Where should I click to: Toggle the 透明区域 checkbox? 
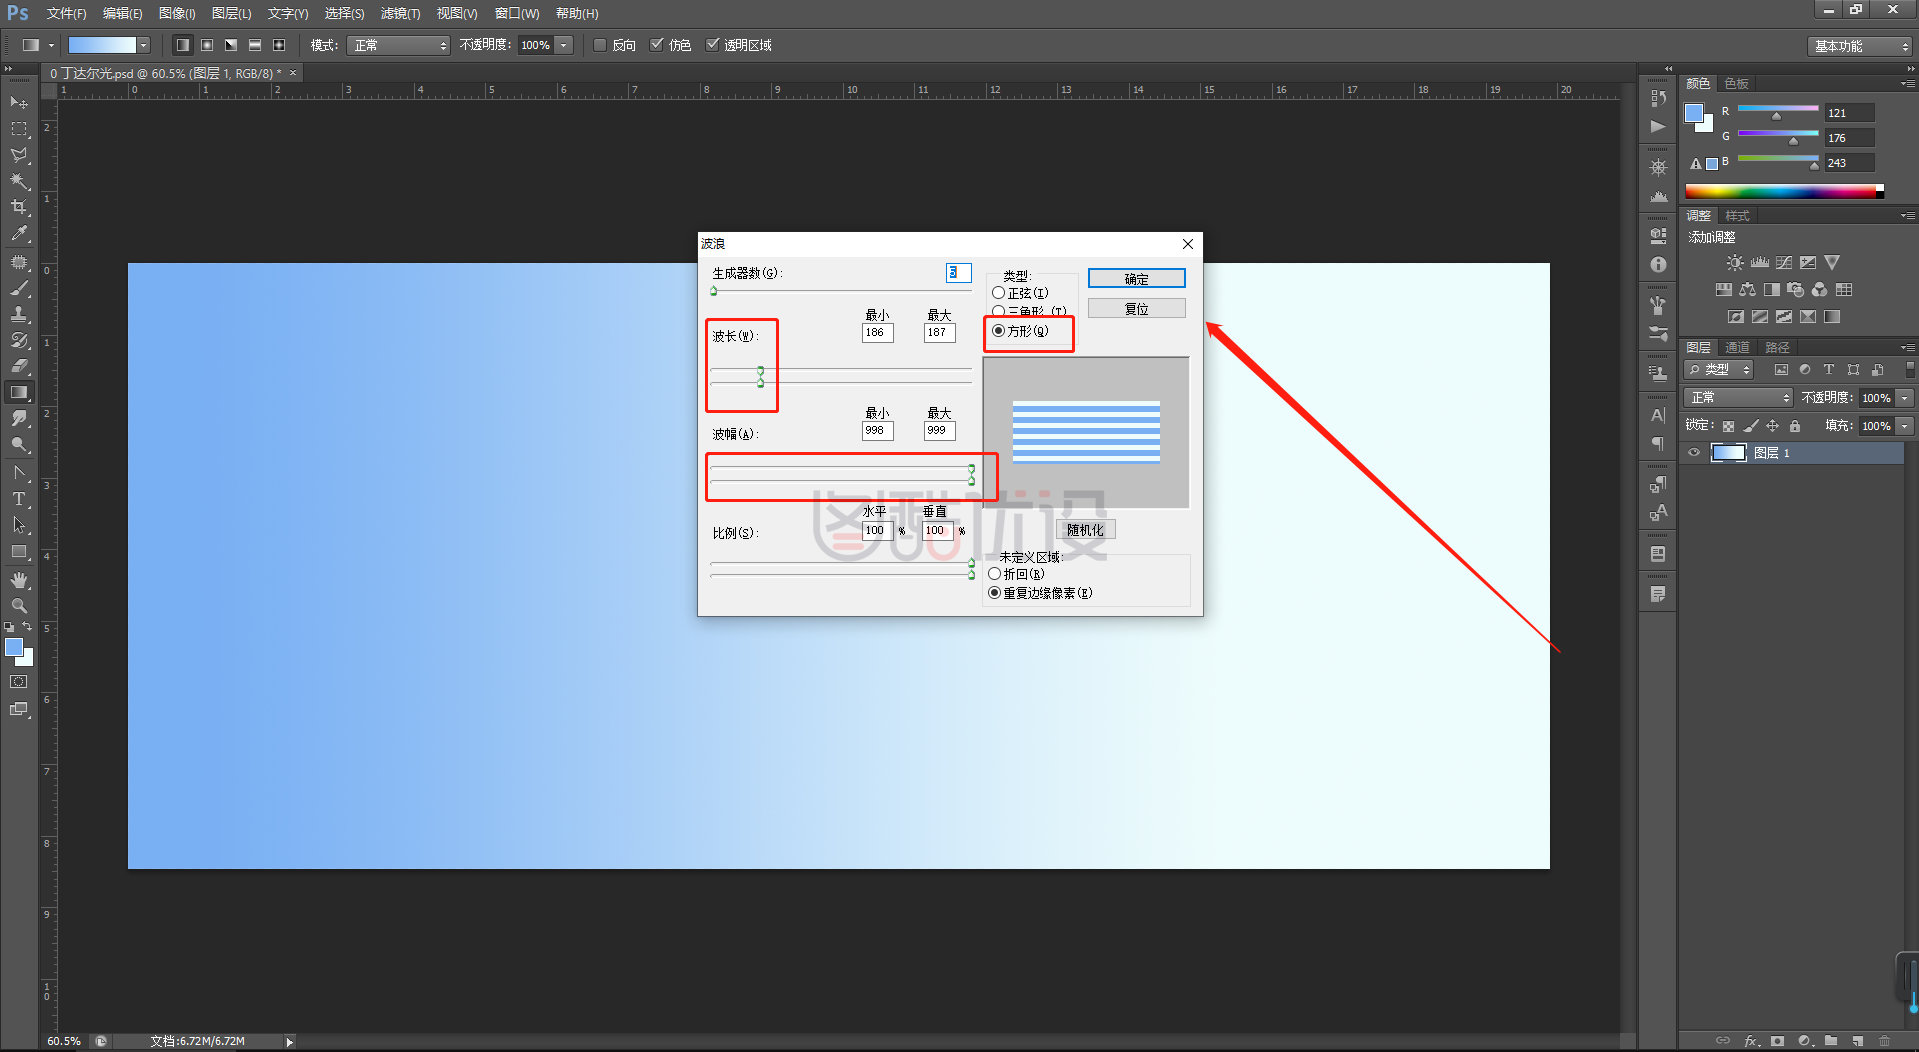click(713, 45)
